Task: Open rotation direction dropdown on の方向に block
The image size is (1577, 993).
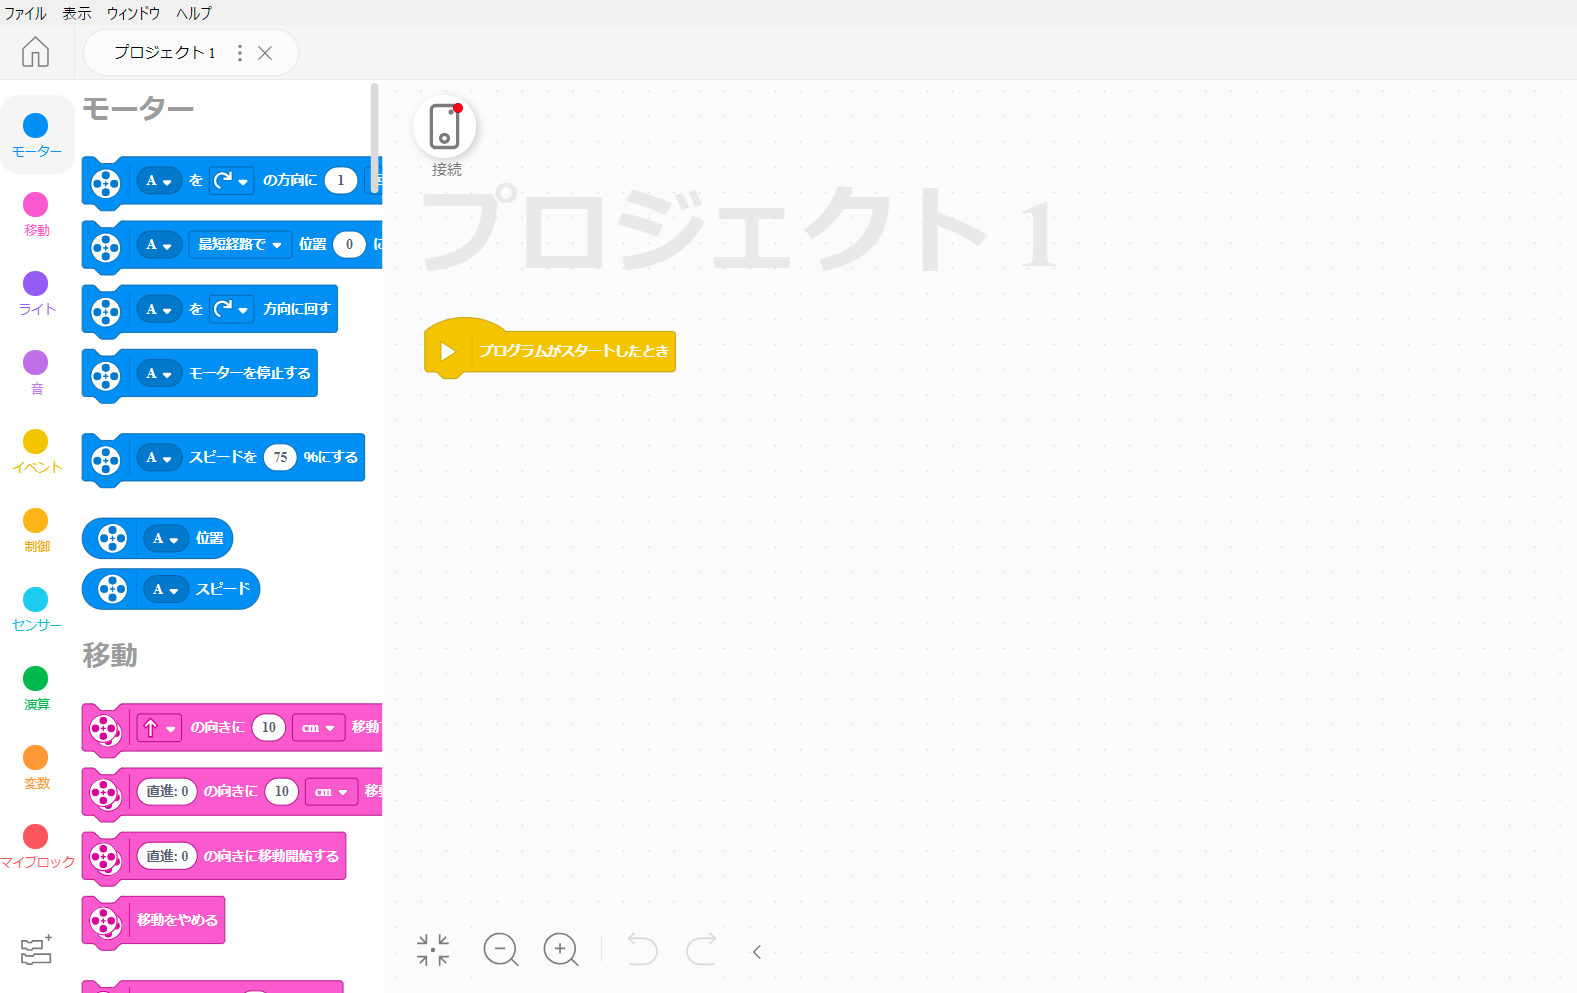Action: (x=231, y=181)
